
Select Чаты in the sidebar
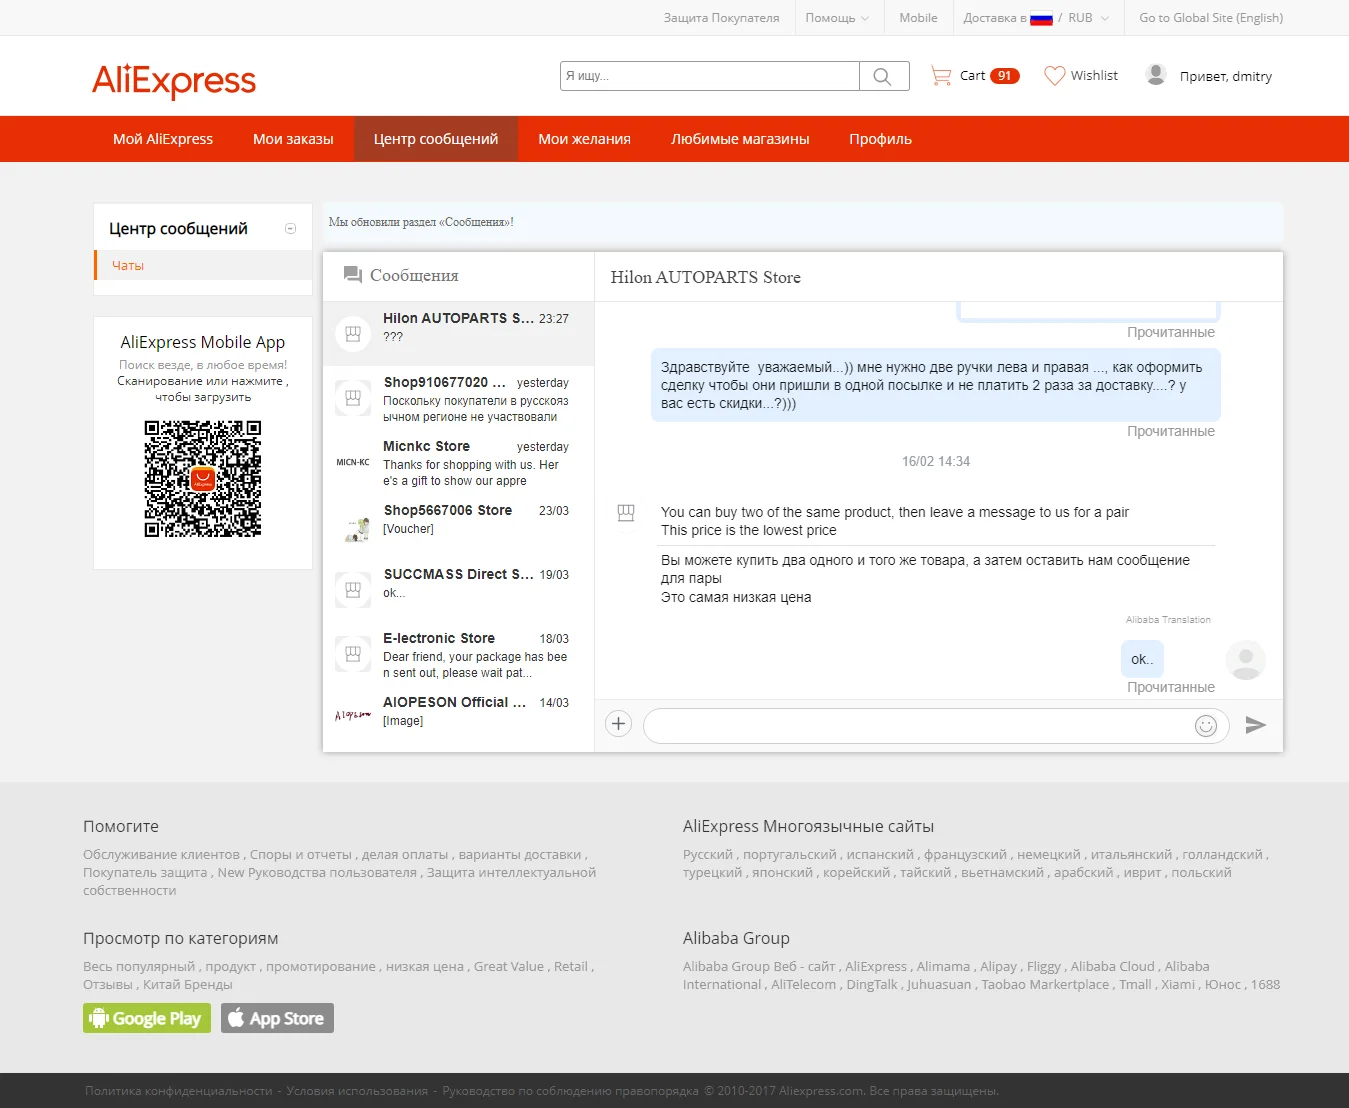coord(128,265)
